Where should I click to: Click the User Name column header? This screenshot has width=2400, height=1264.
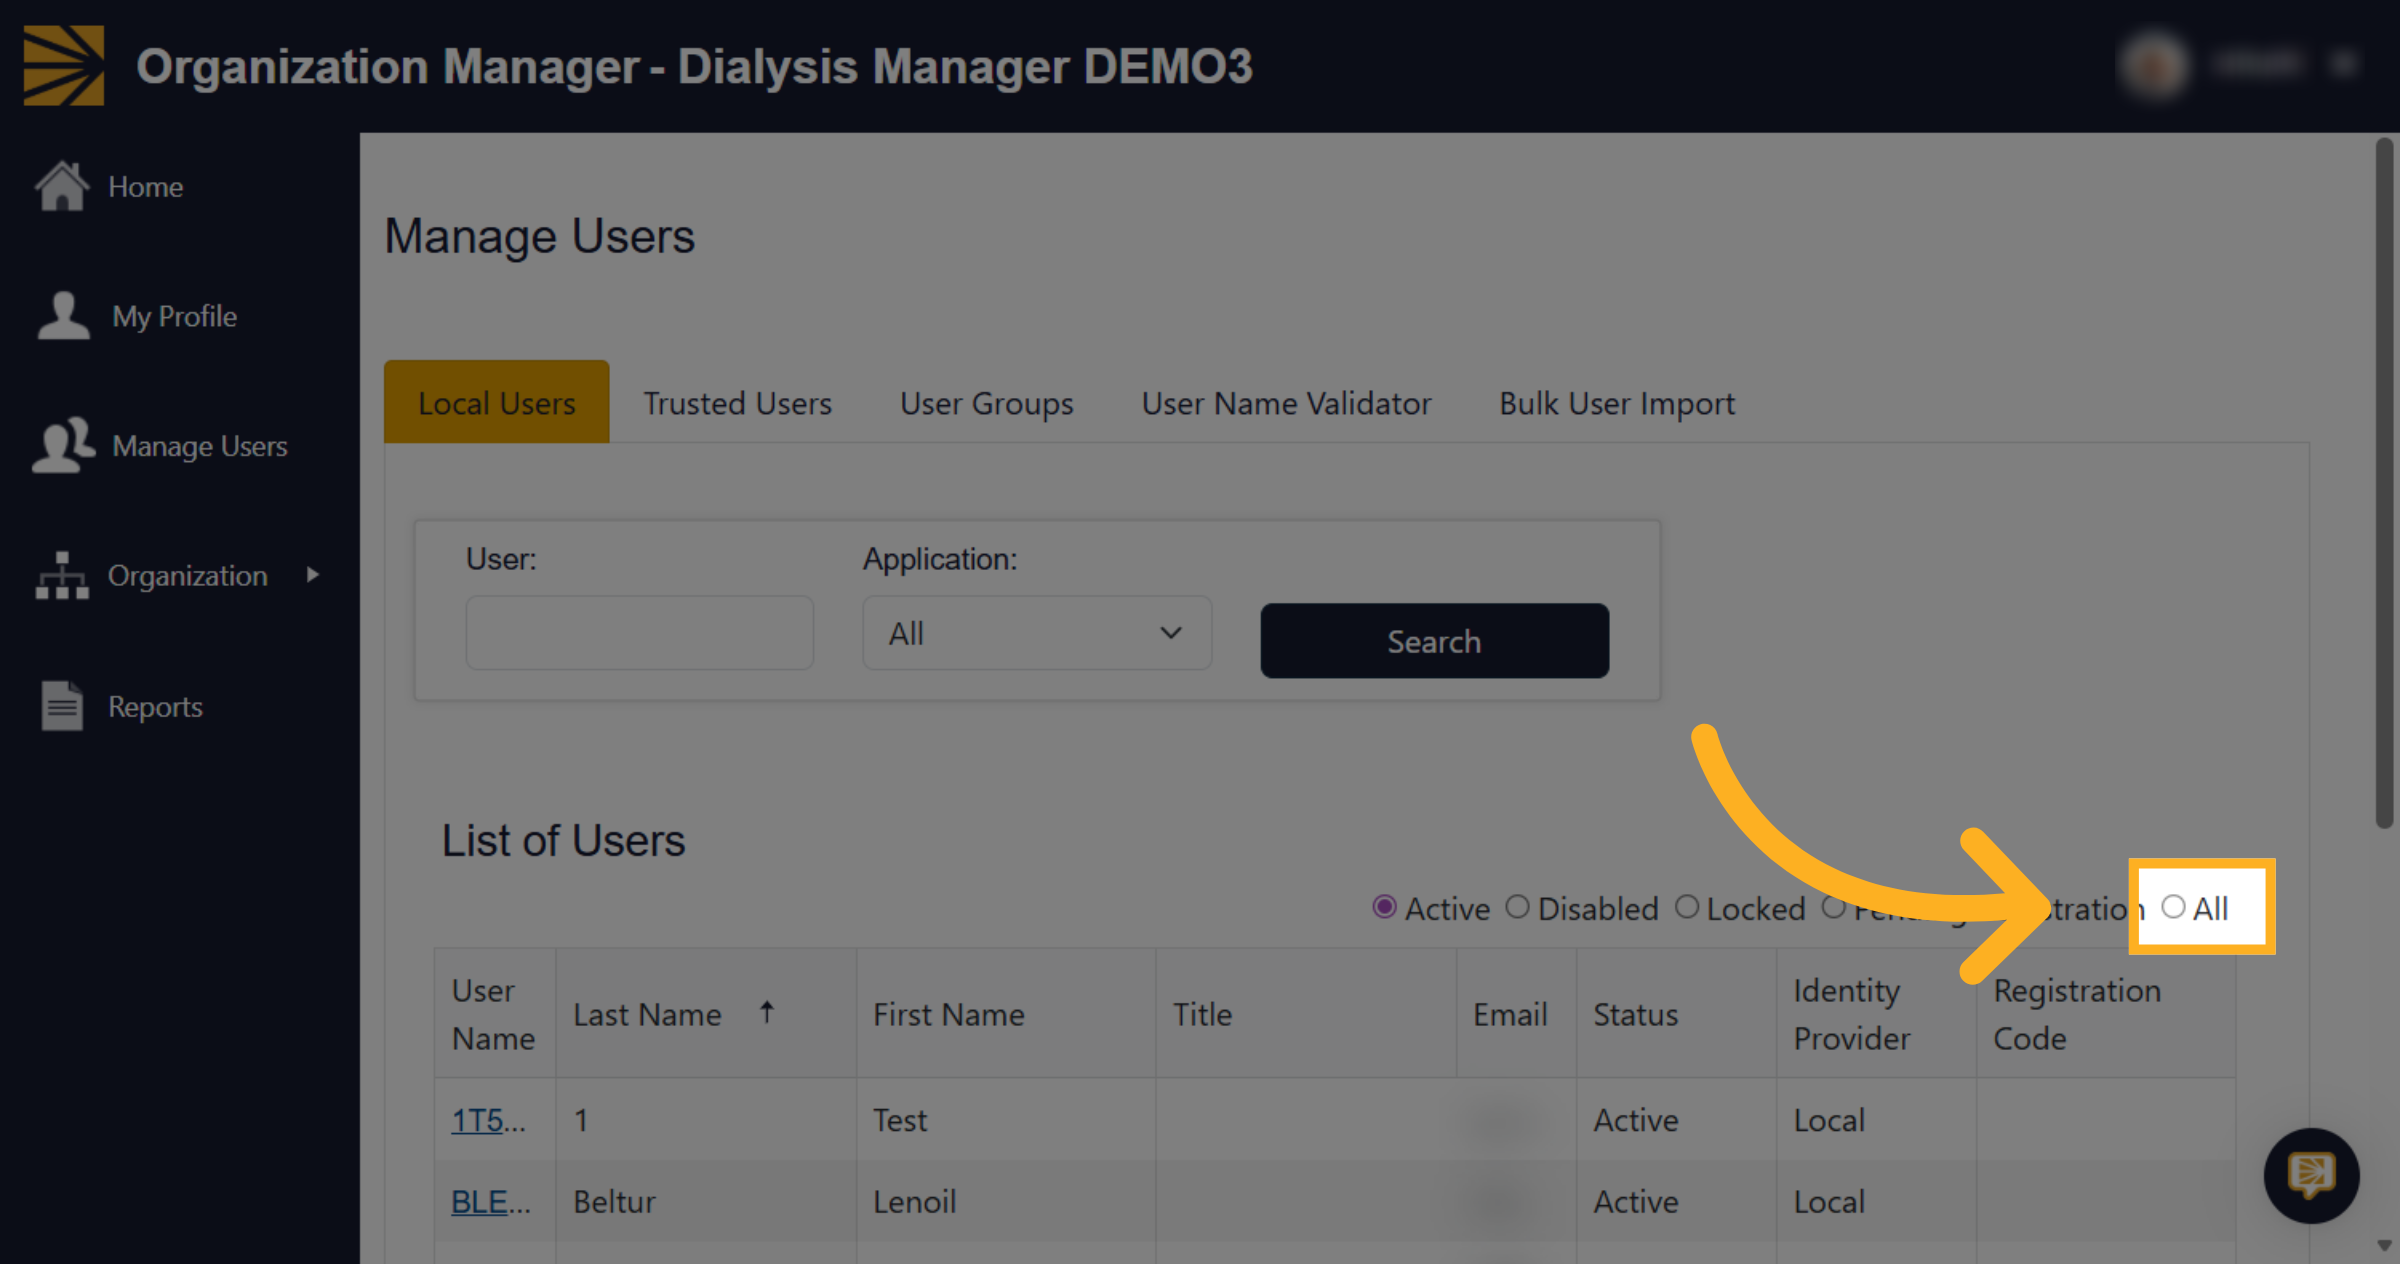pos(495,1013)
